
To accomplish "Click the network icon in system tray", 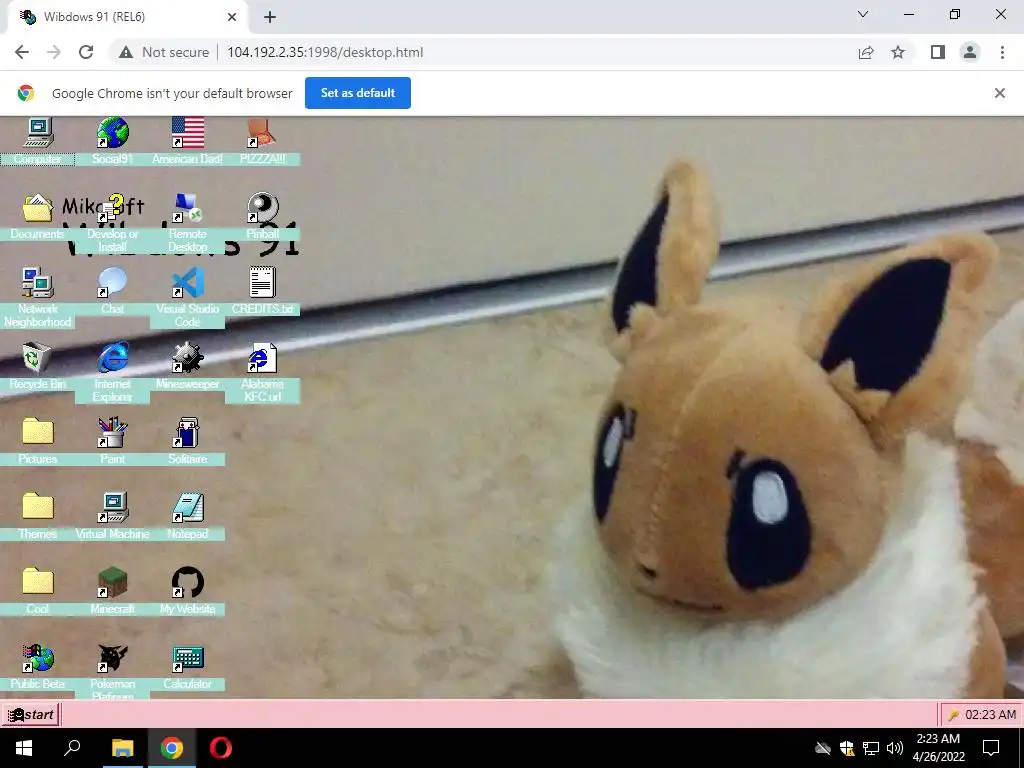I will coord(871,748).
